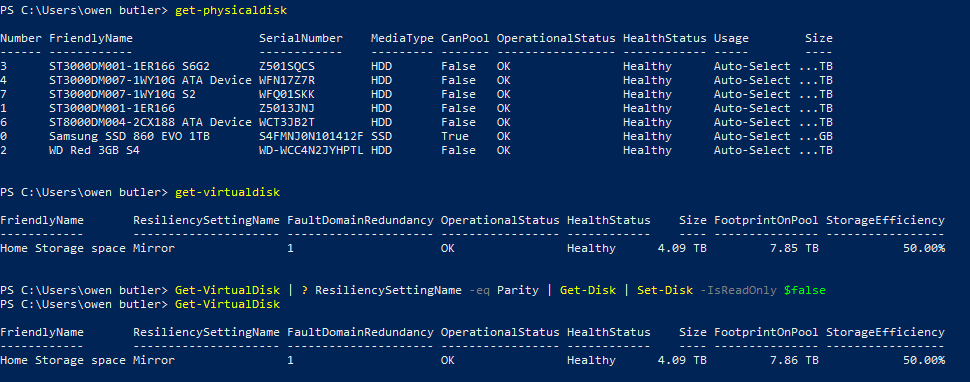Image resolution: width=970 pixels, height=382 pixels.
Task: Click friendly name ST3000DM001-1ER166 S6G2
Action: [129, 66]
